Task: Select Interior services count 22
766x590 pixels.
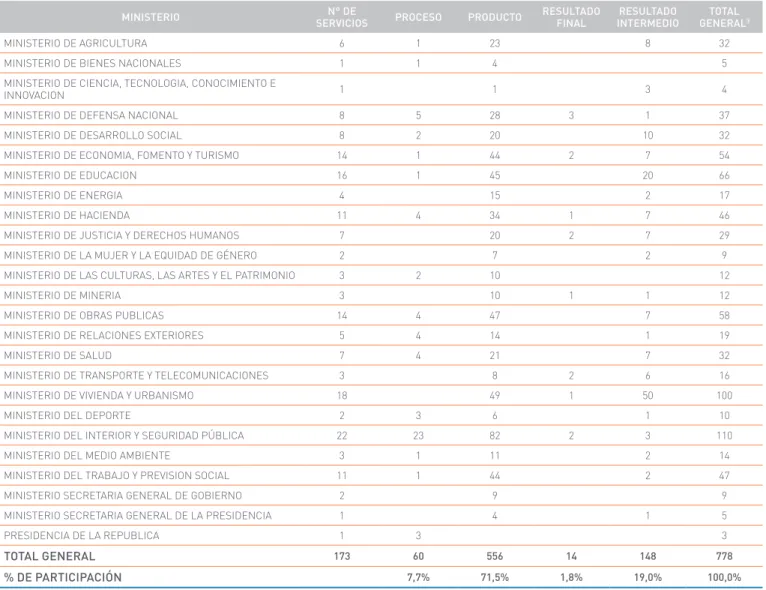Action: [x=342, y=436]
